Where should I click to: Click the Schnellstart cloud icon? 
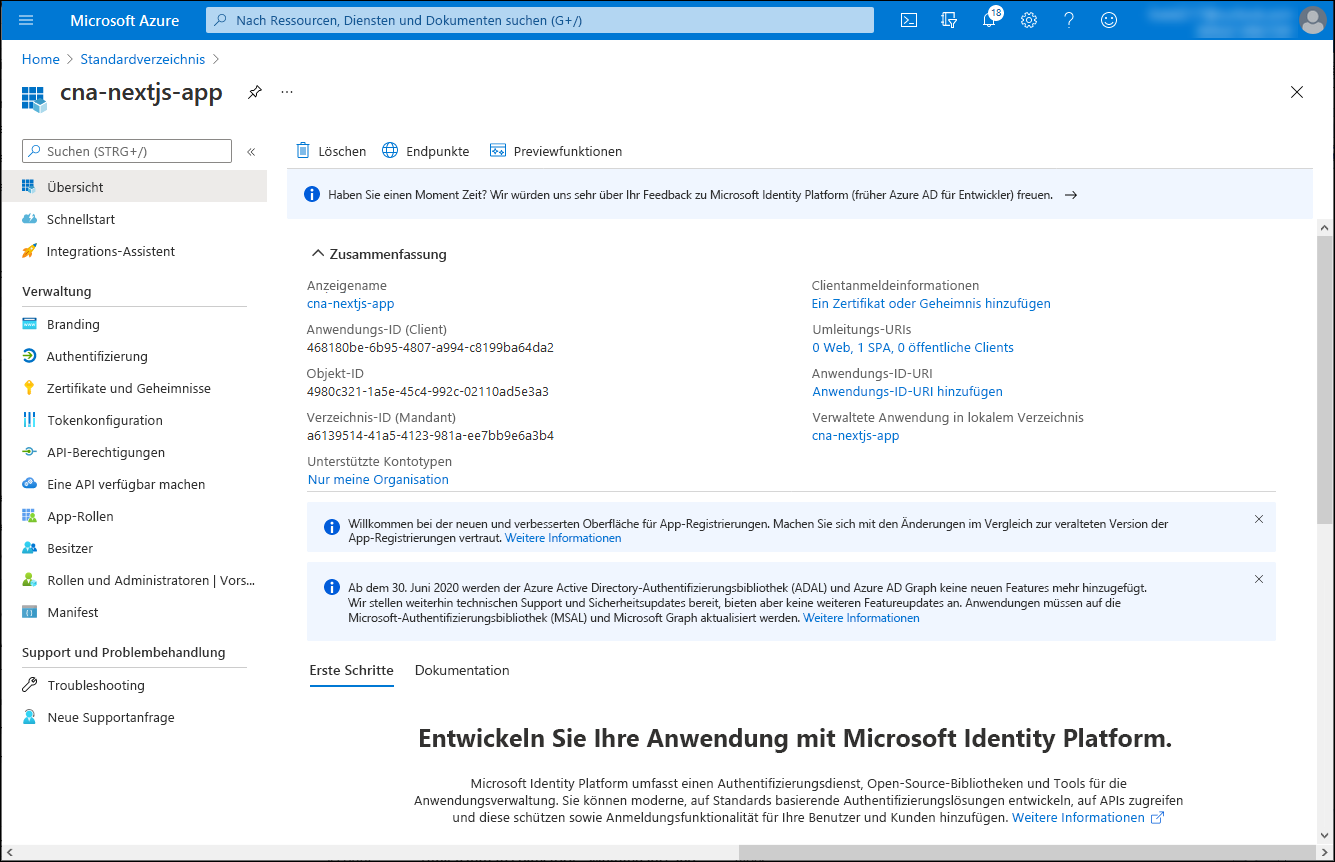coord(29,219)
